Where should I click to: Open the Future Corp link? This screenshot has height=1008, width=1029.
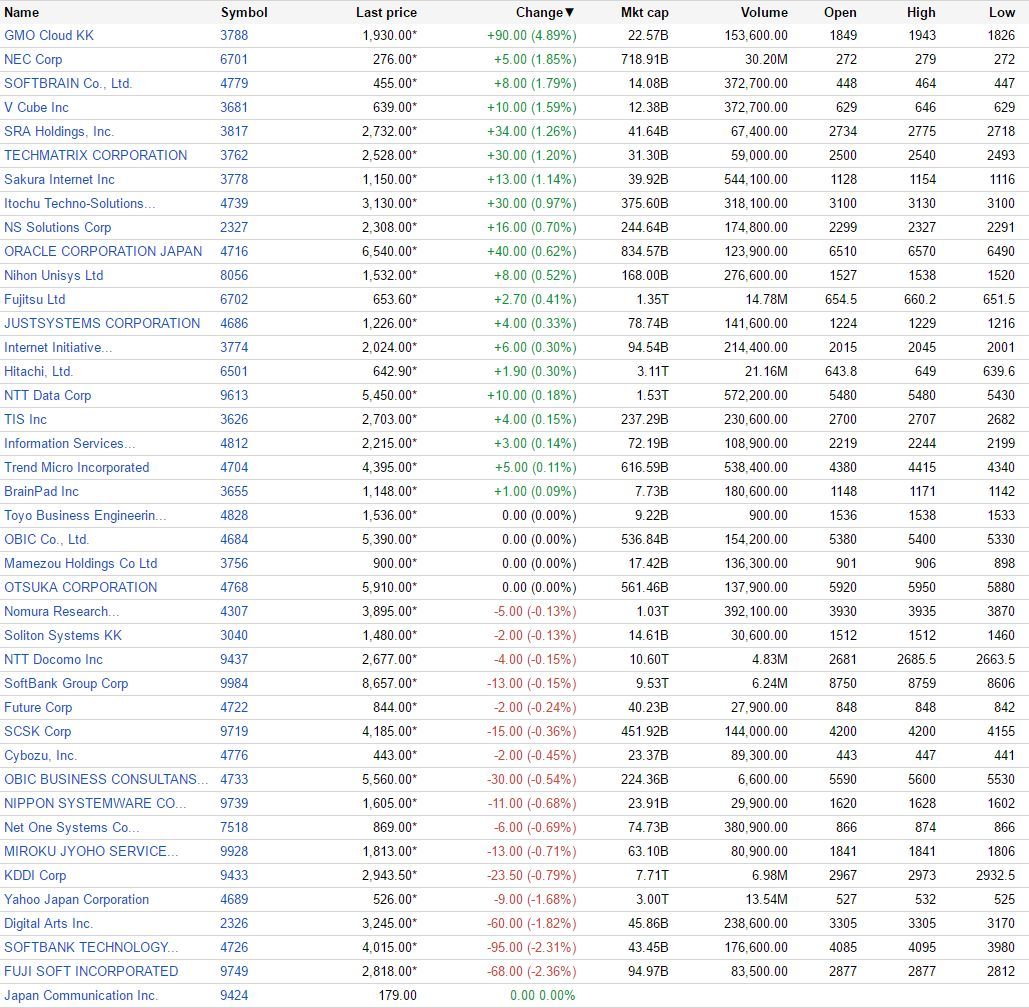point(38,707)
